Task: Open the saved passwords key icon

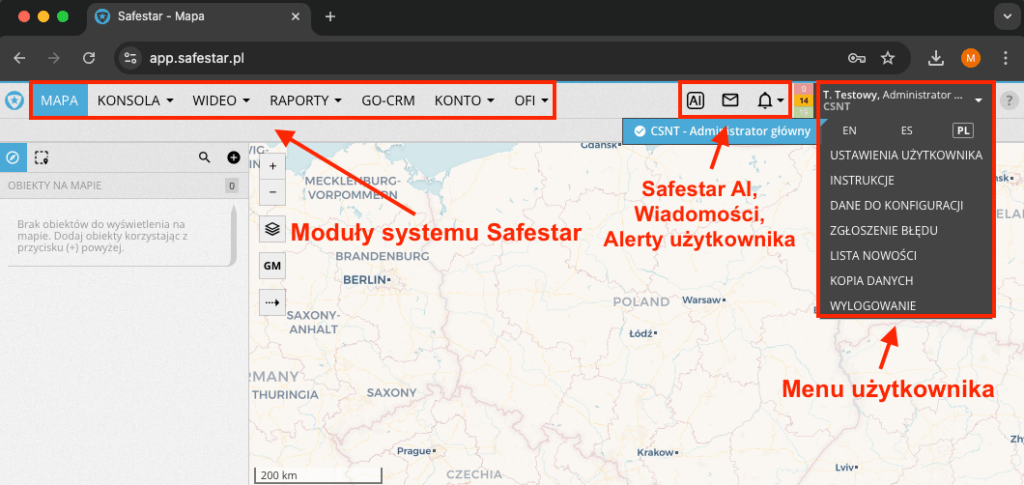Action: 856,58
